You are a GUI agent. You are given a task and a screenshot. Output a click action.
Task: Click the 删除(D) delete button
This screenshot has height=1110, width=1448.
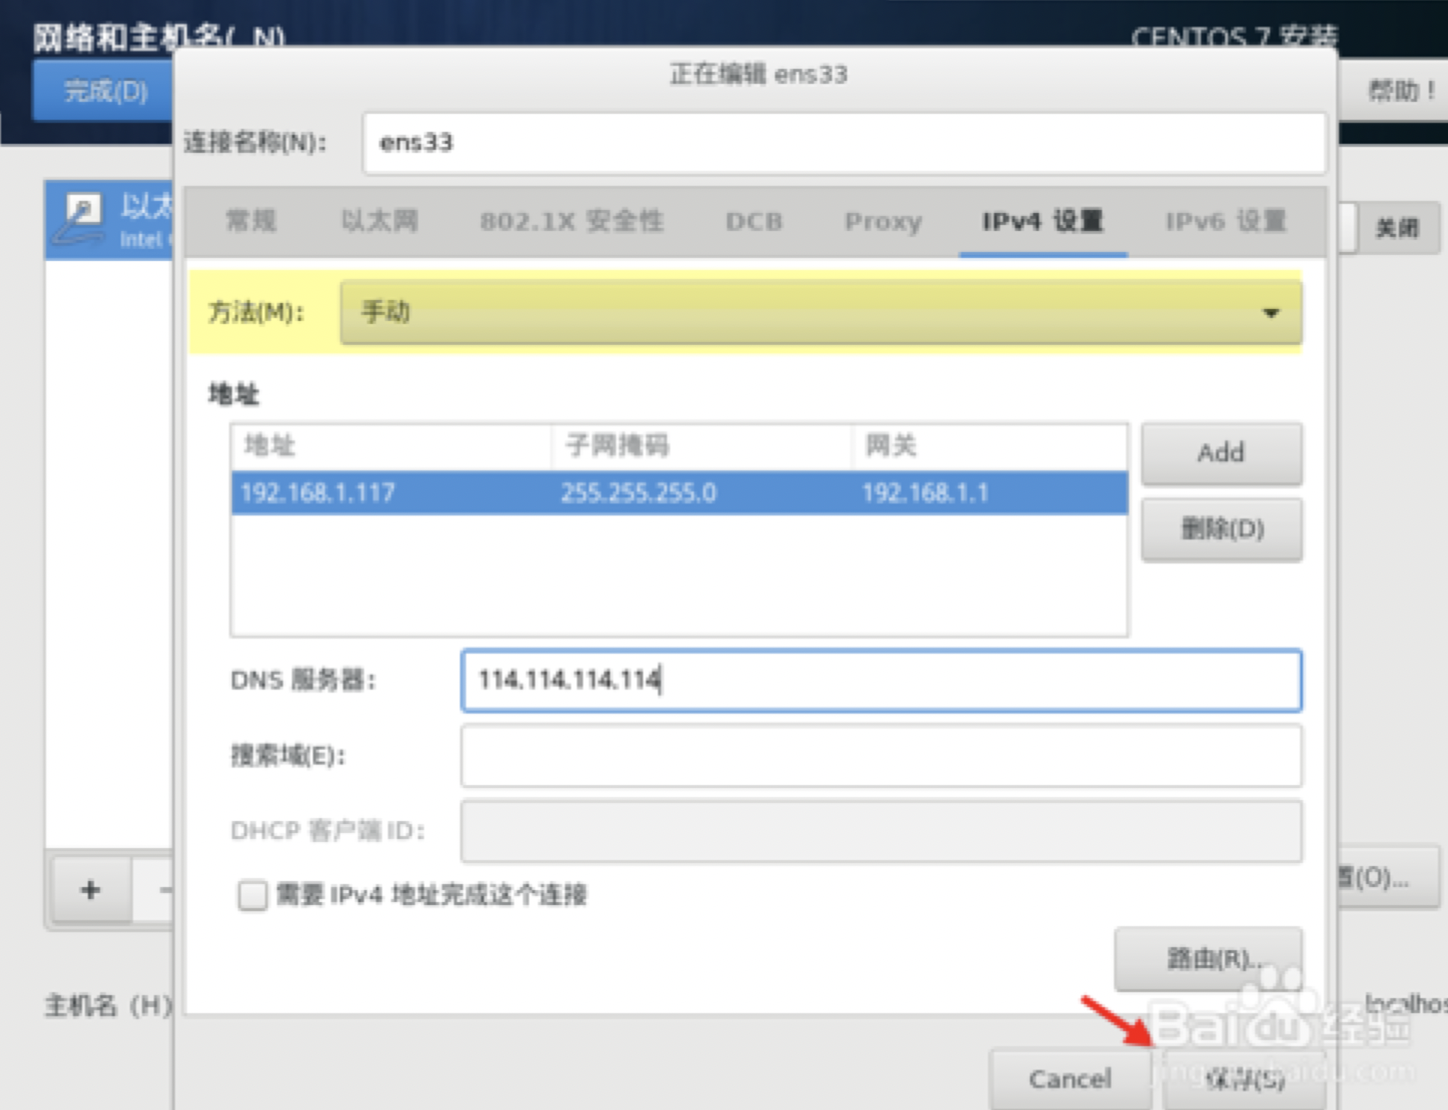(x=1221, y=529)
